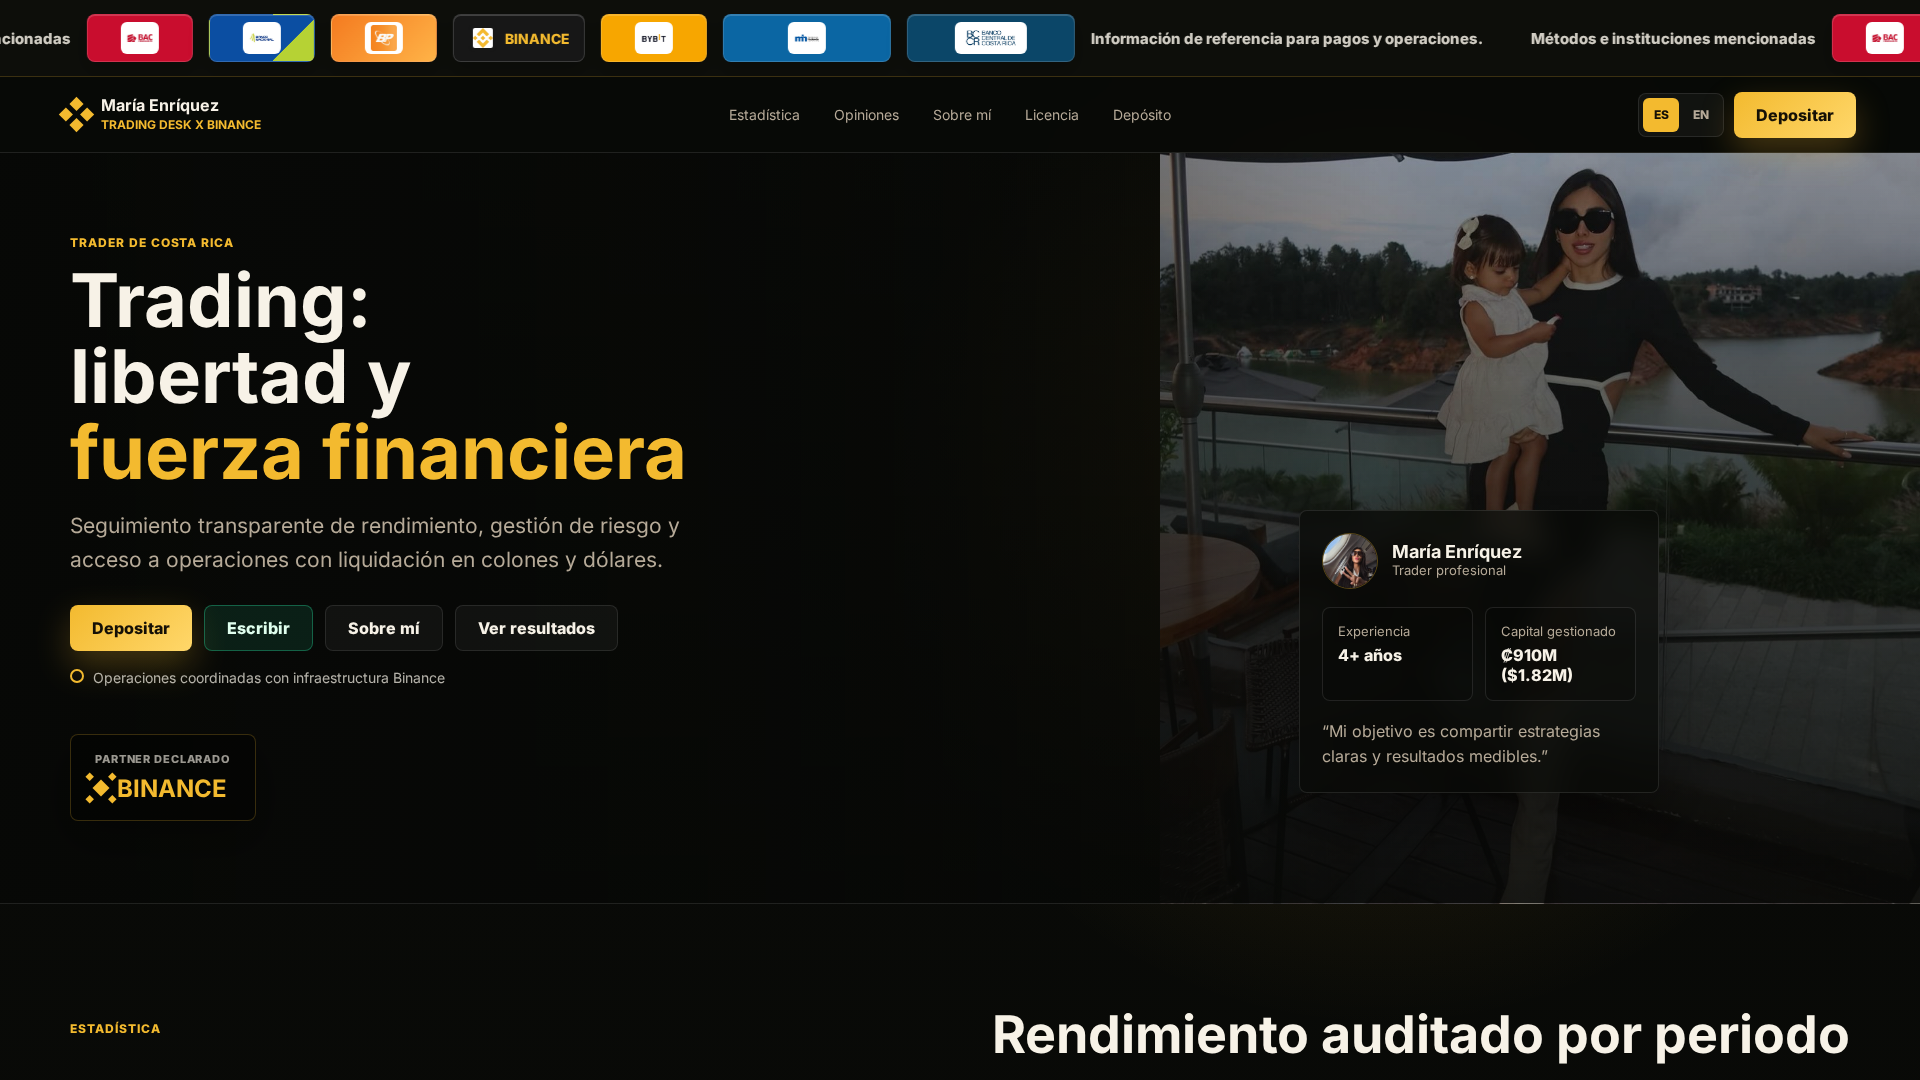
Task: Click the Binance logo in Partner Declarado badge
Action: (x=156, y=788)
